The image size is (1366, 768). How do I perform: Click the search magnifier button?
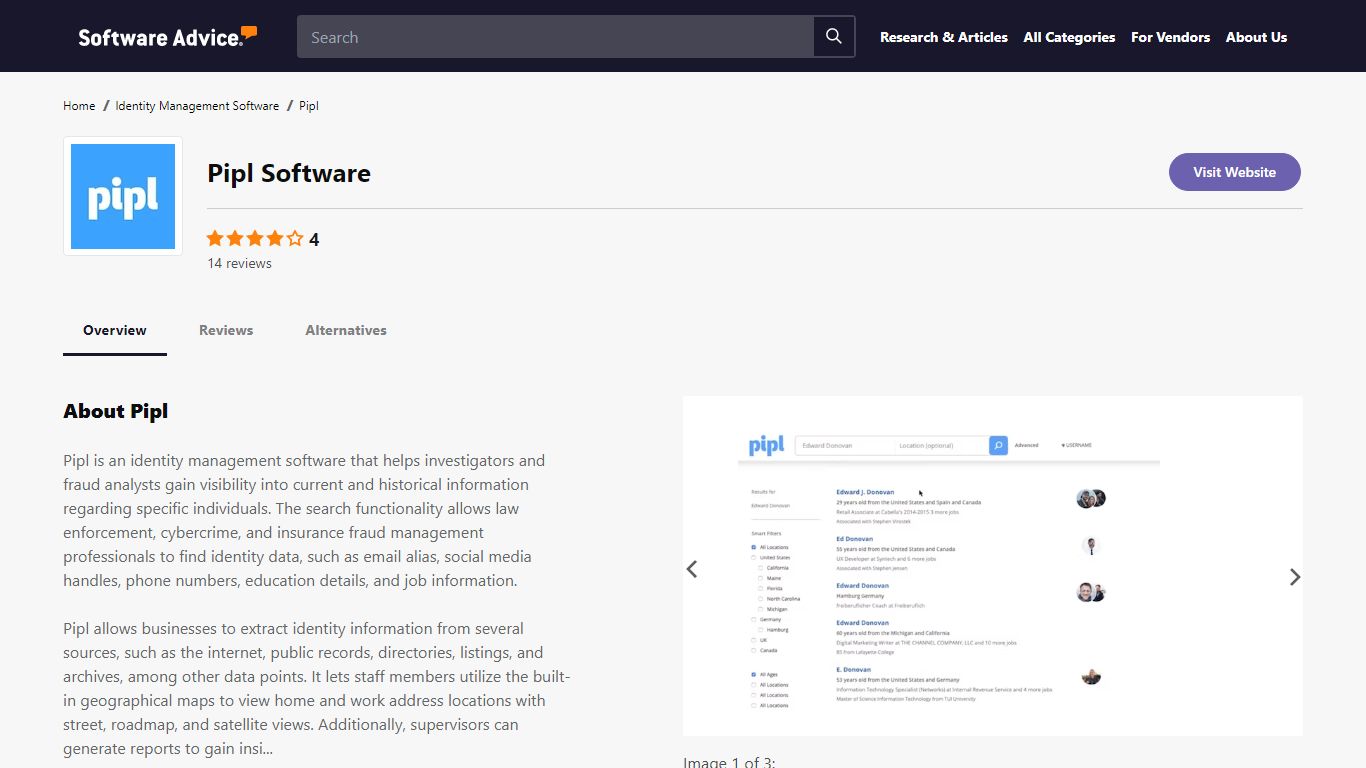tap(834, 37)
